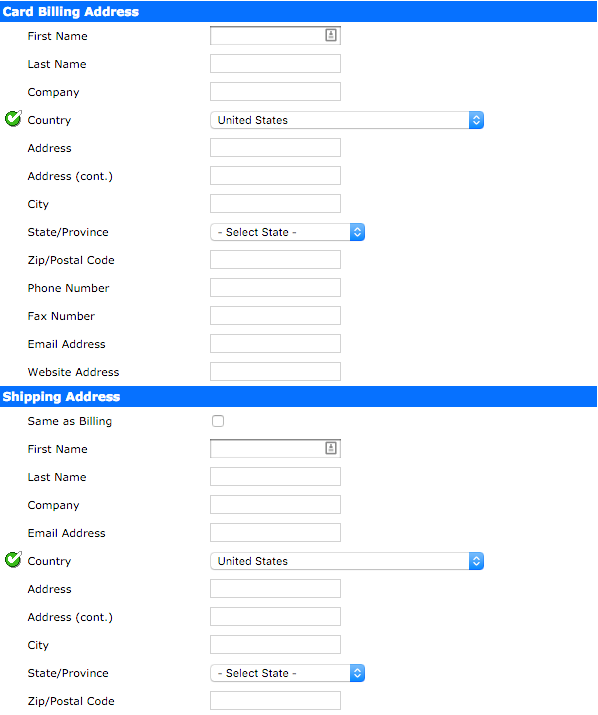Open shipping Country dropdown showing United States

pos(347,561)
